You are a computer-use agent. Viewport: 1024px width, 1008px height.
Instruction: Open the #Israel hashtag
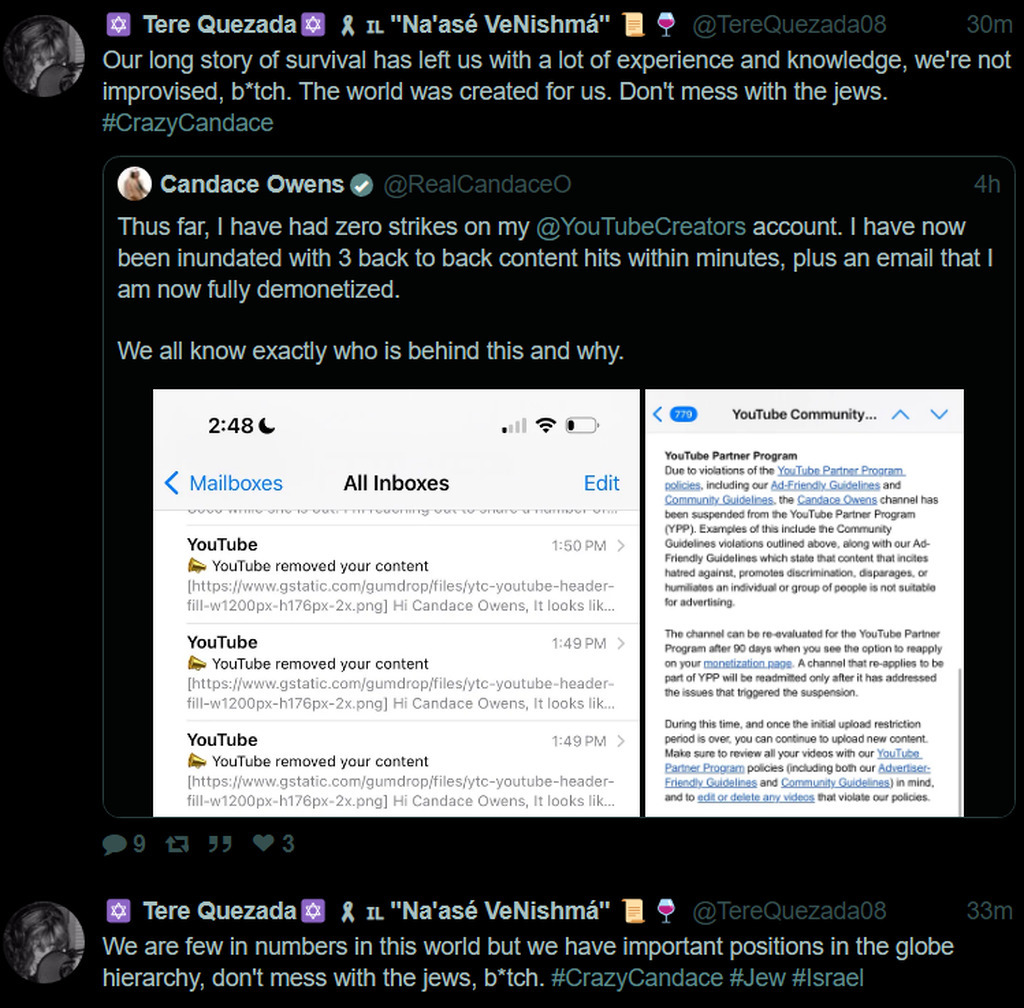tap(827, 978)
